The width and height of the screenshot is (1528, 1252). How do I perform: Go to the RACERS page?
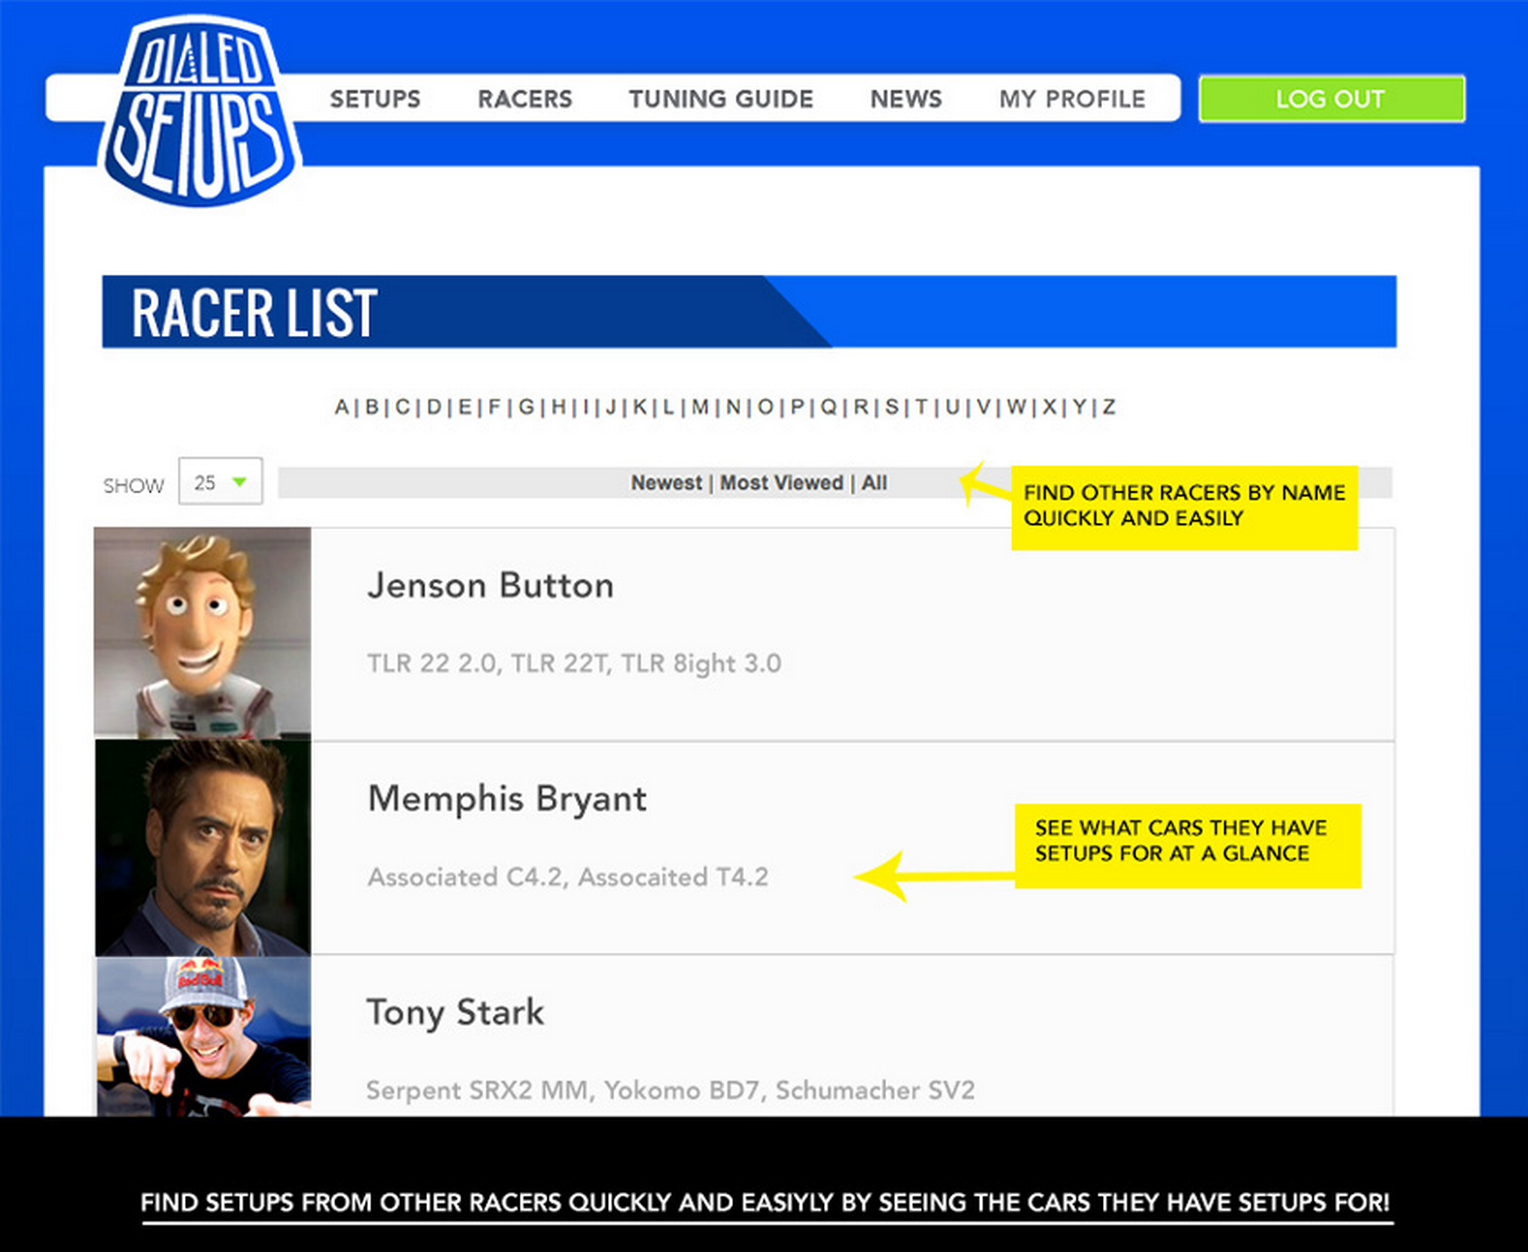click(x=525, y=99)
